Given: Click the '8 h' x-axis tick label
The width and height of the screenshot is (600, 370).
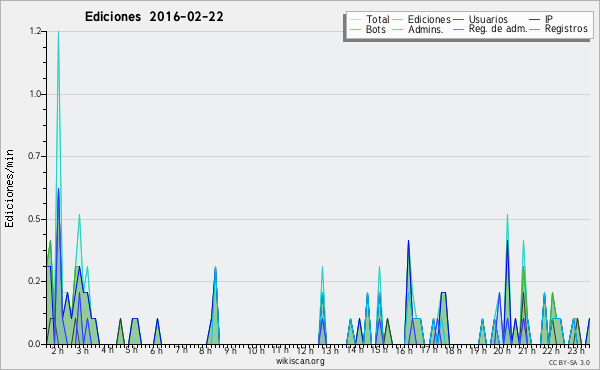Looking at the screenshot, I should pos(205,351).
